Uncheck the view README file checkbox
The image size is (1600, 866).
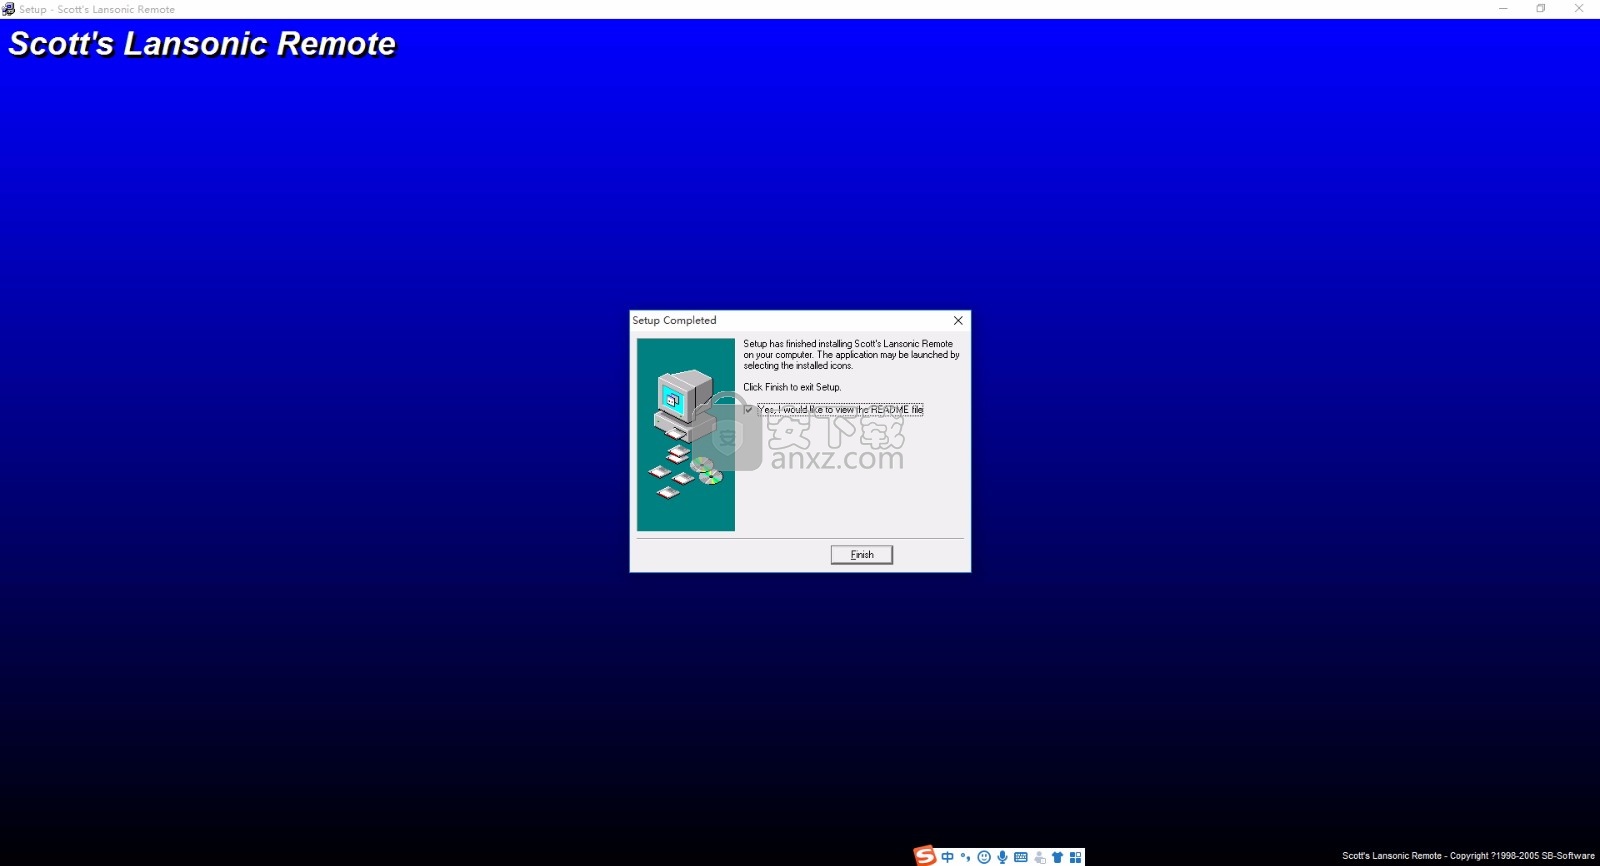point(749,410)
